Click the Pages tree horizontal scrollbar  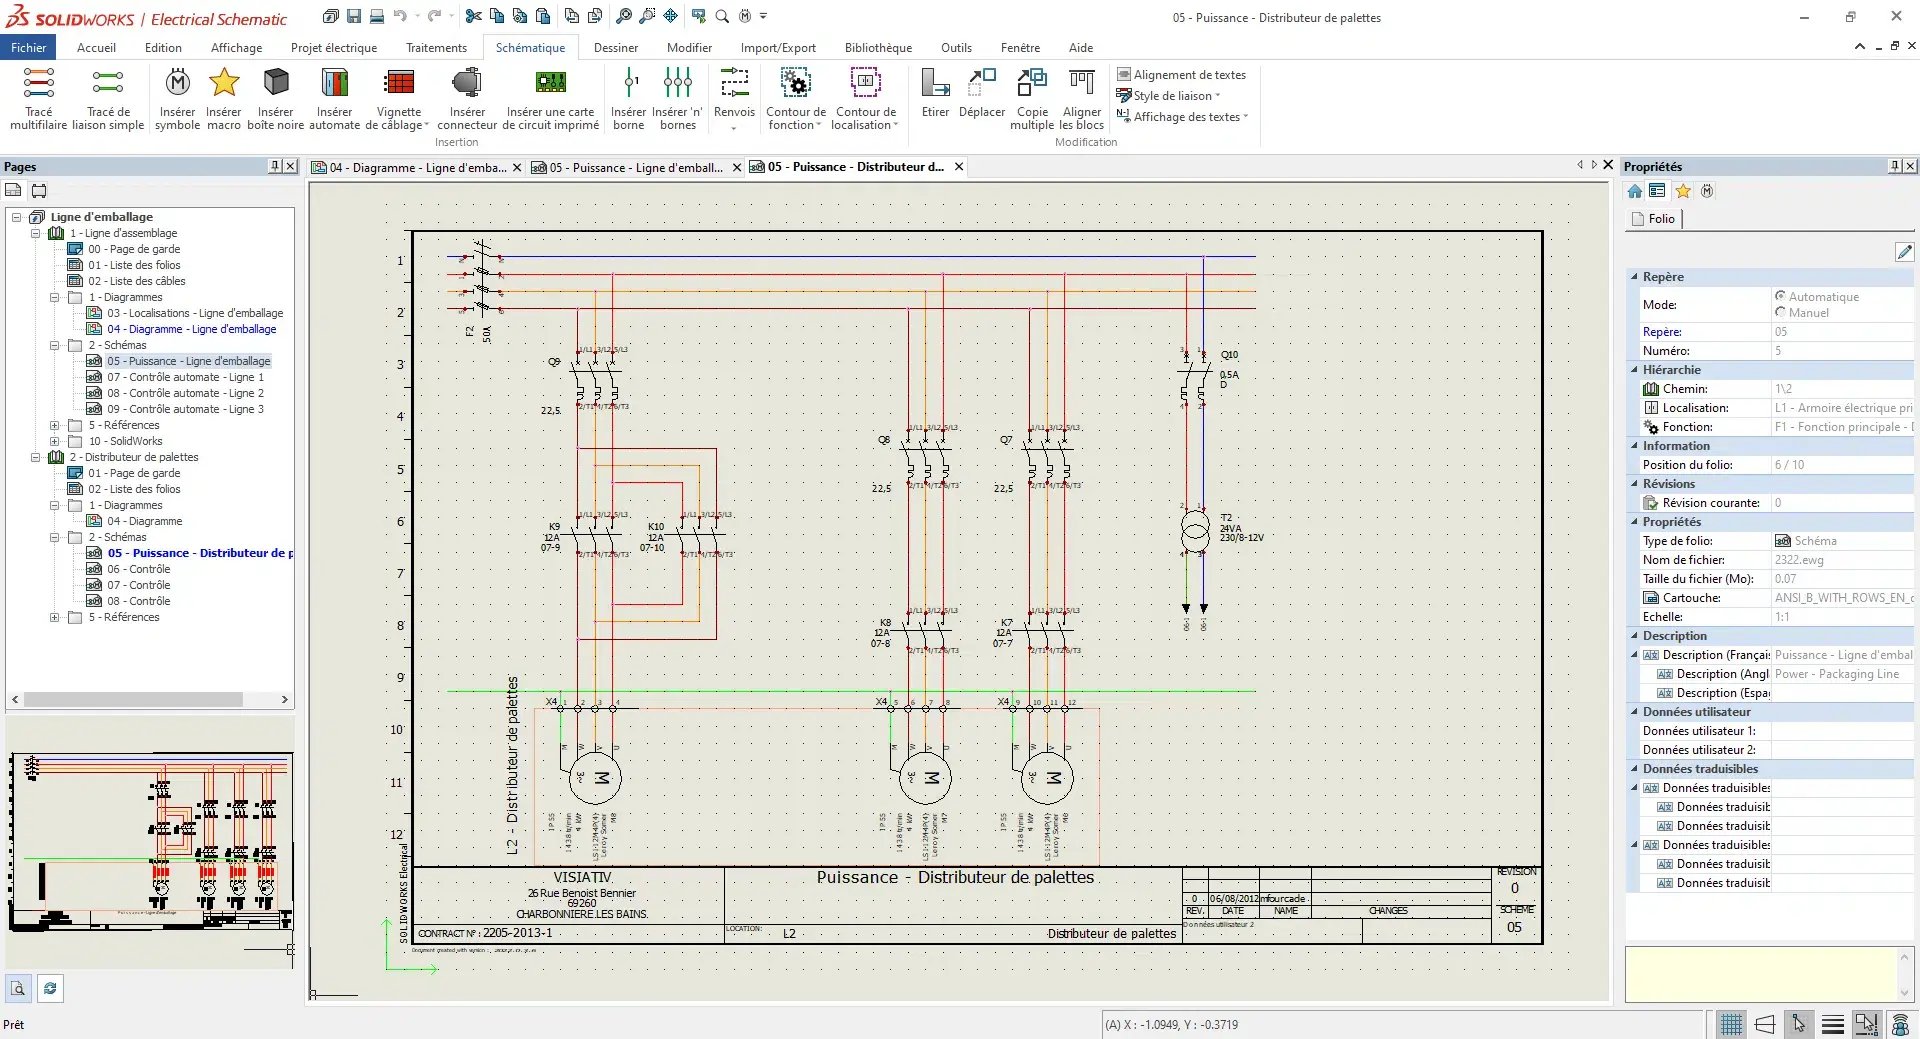pyautogui.click(x=150, y=700)
